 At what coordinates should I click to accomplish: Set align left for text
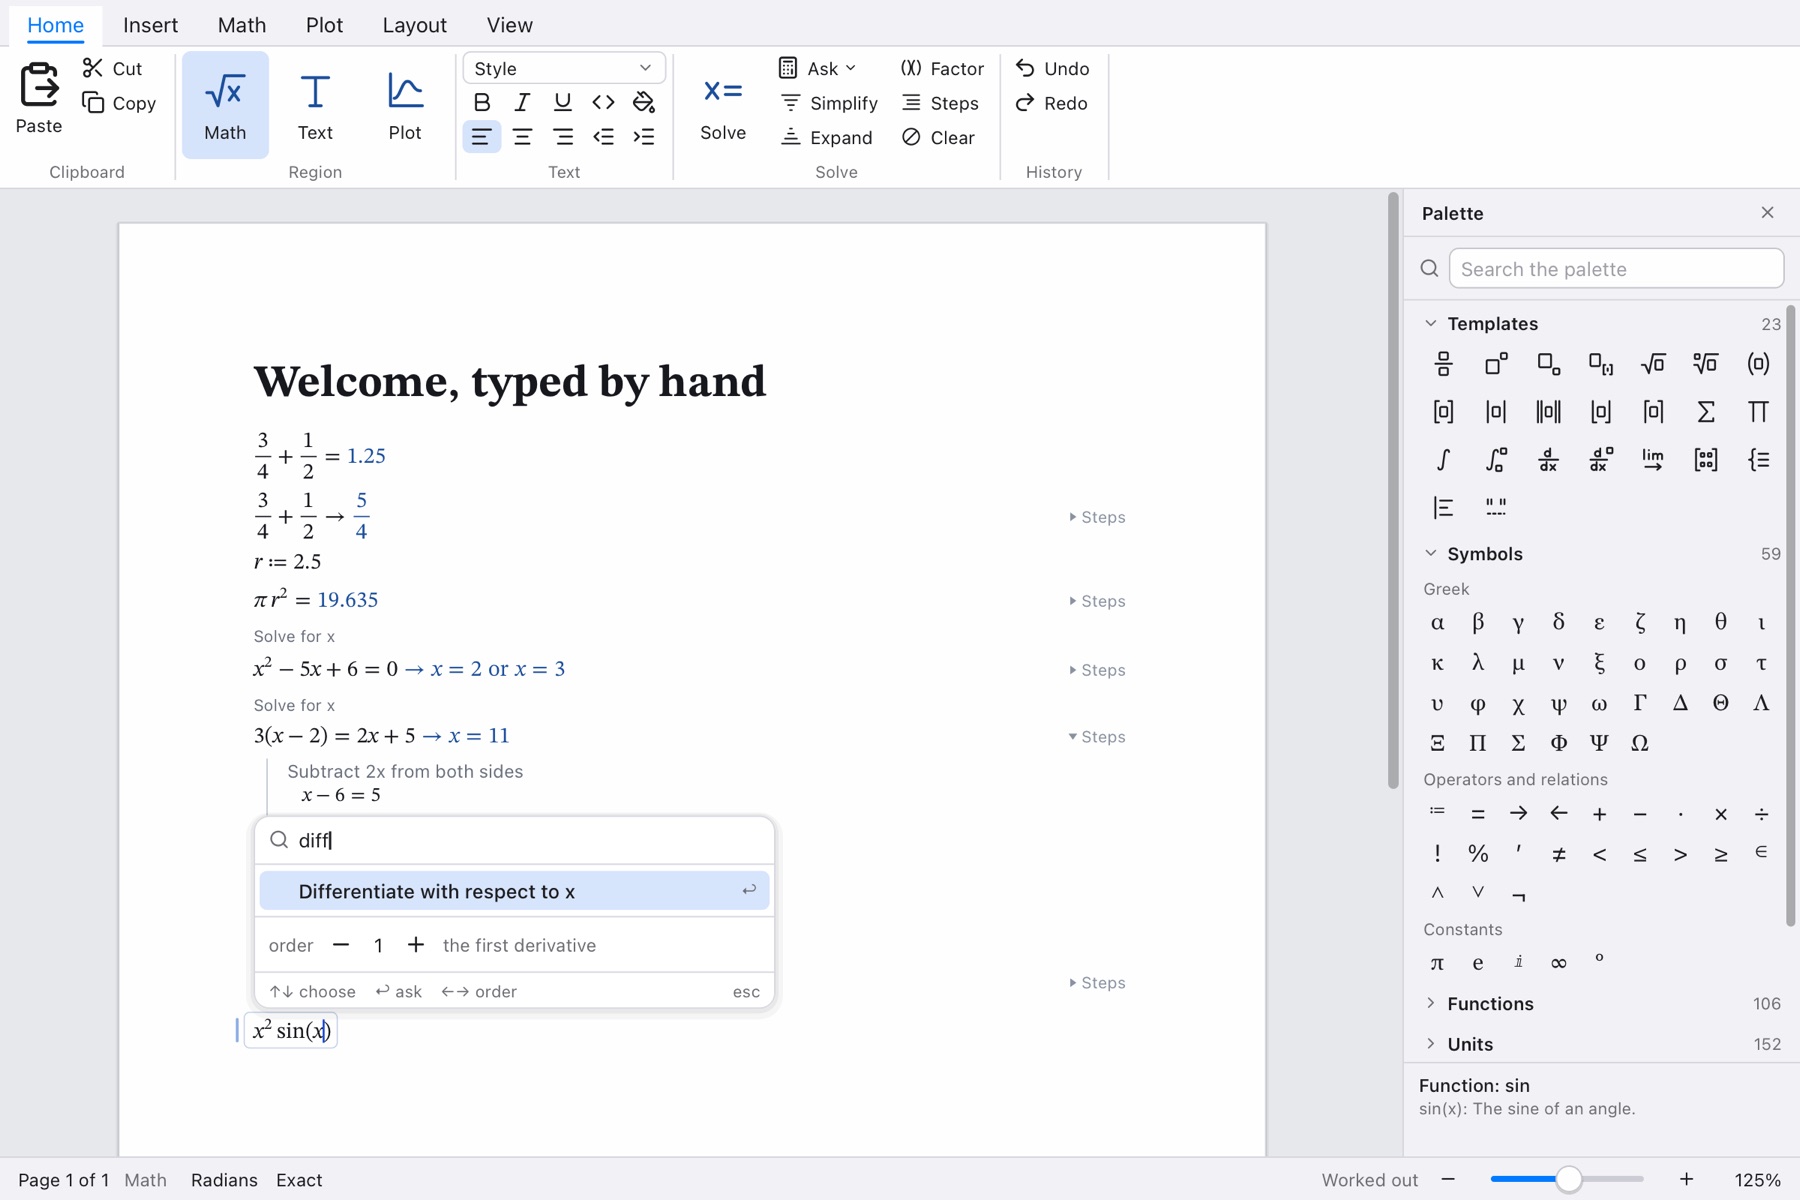tap(482, 137)
